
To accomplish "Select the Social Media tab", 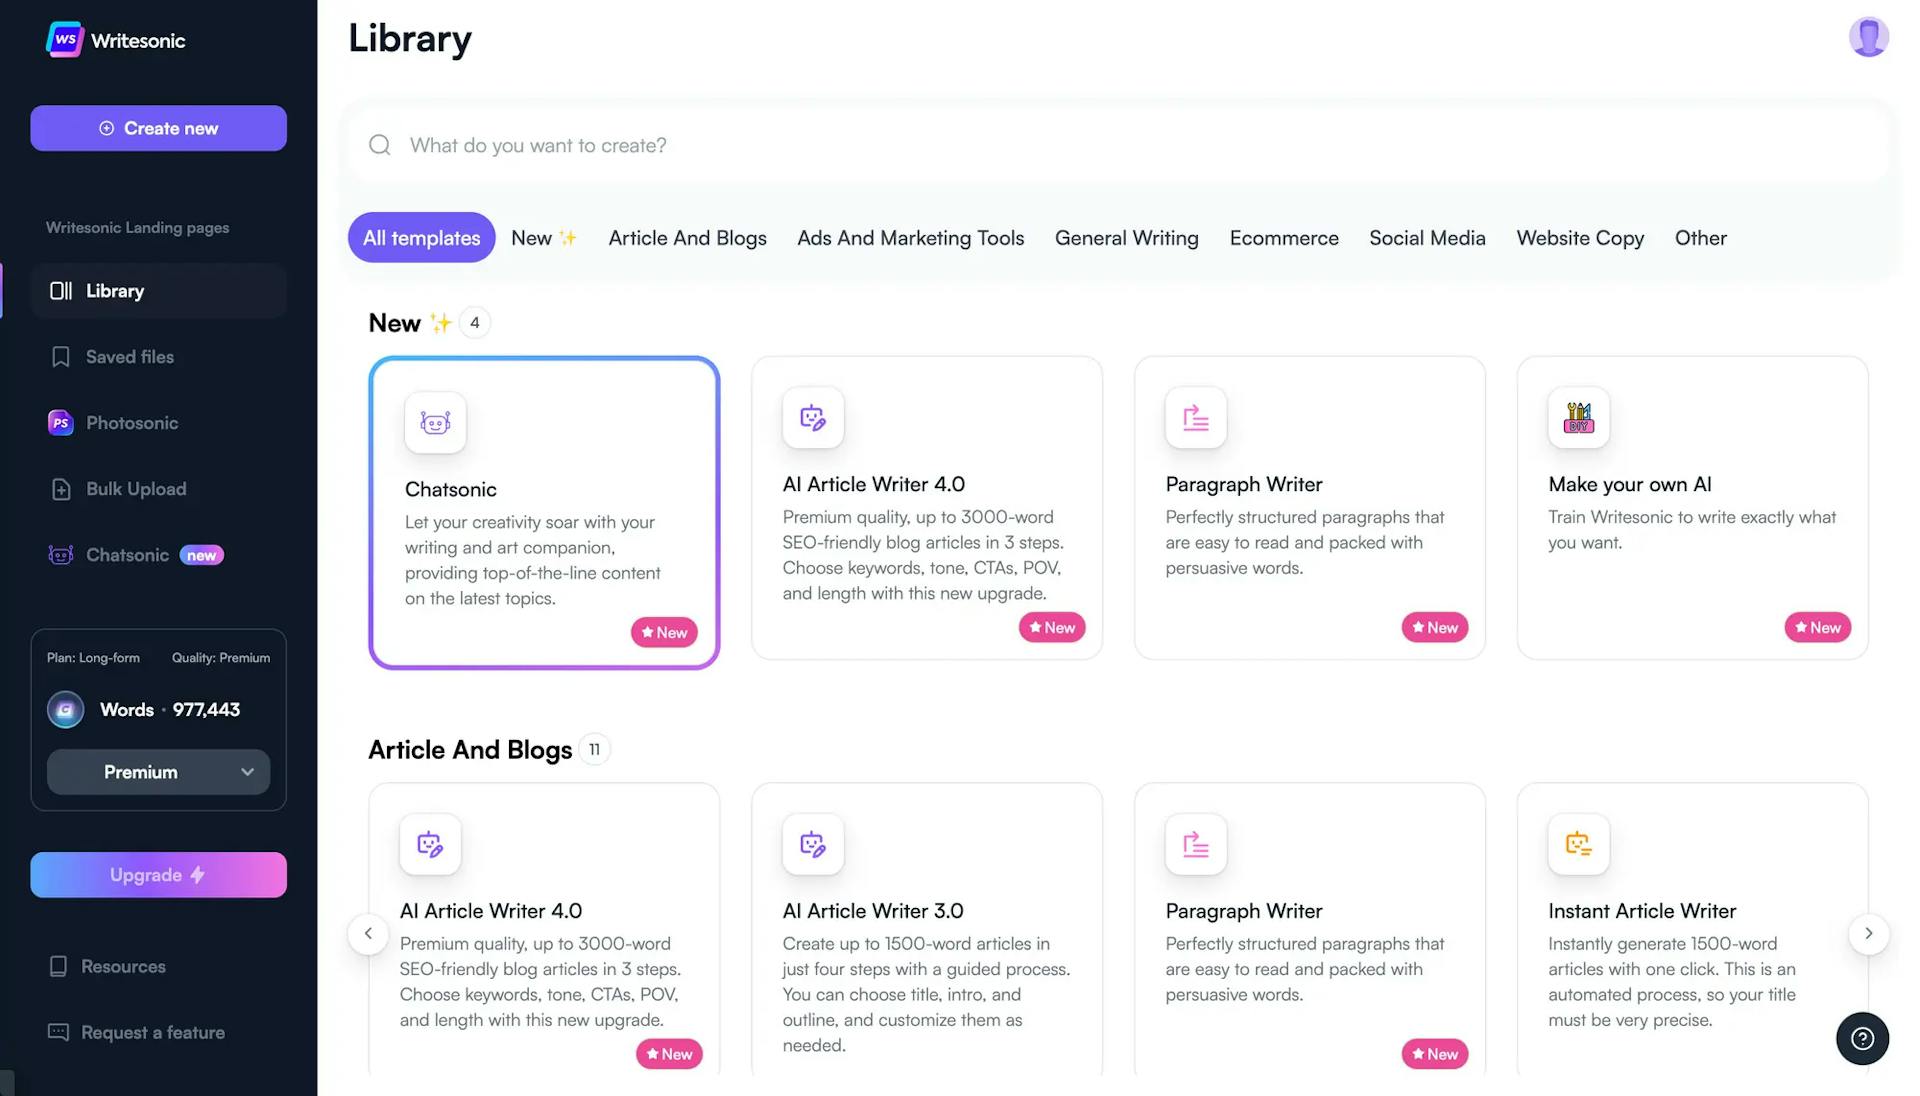I will coord(1426,238).
